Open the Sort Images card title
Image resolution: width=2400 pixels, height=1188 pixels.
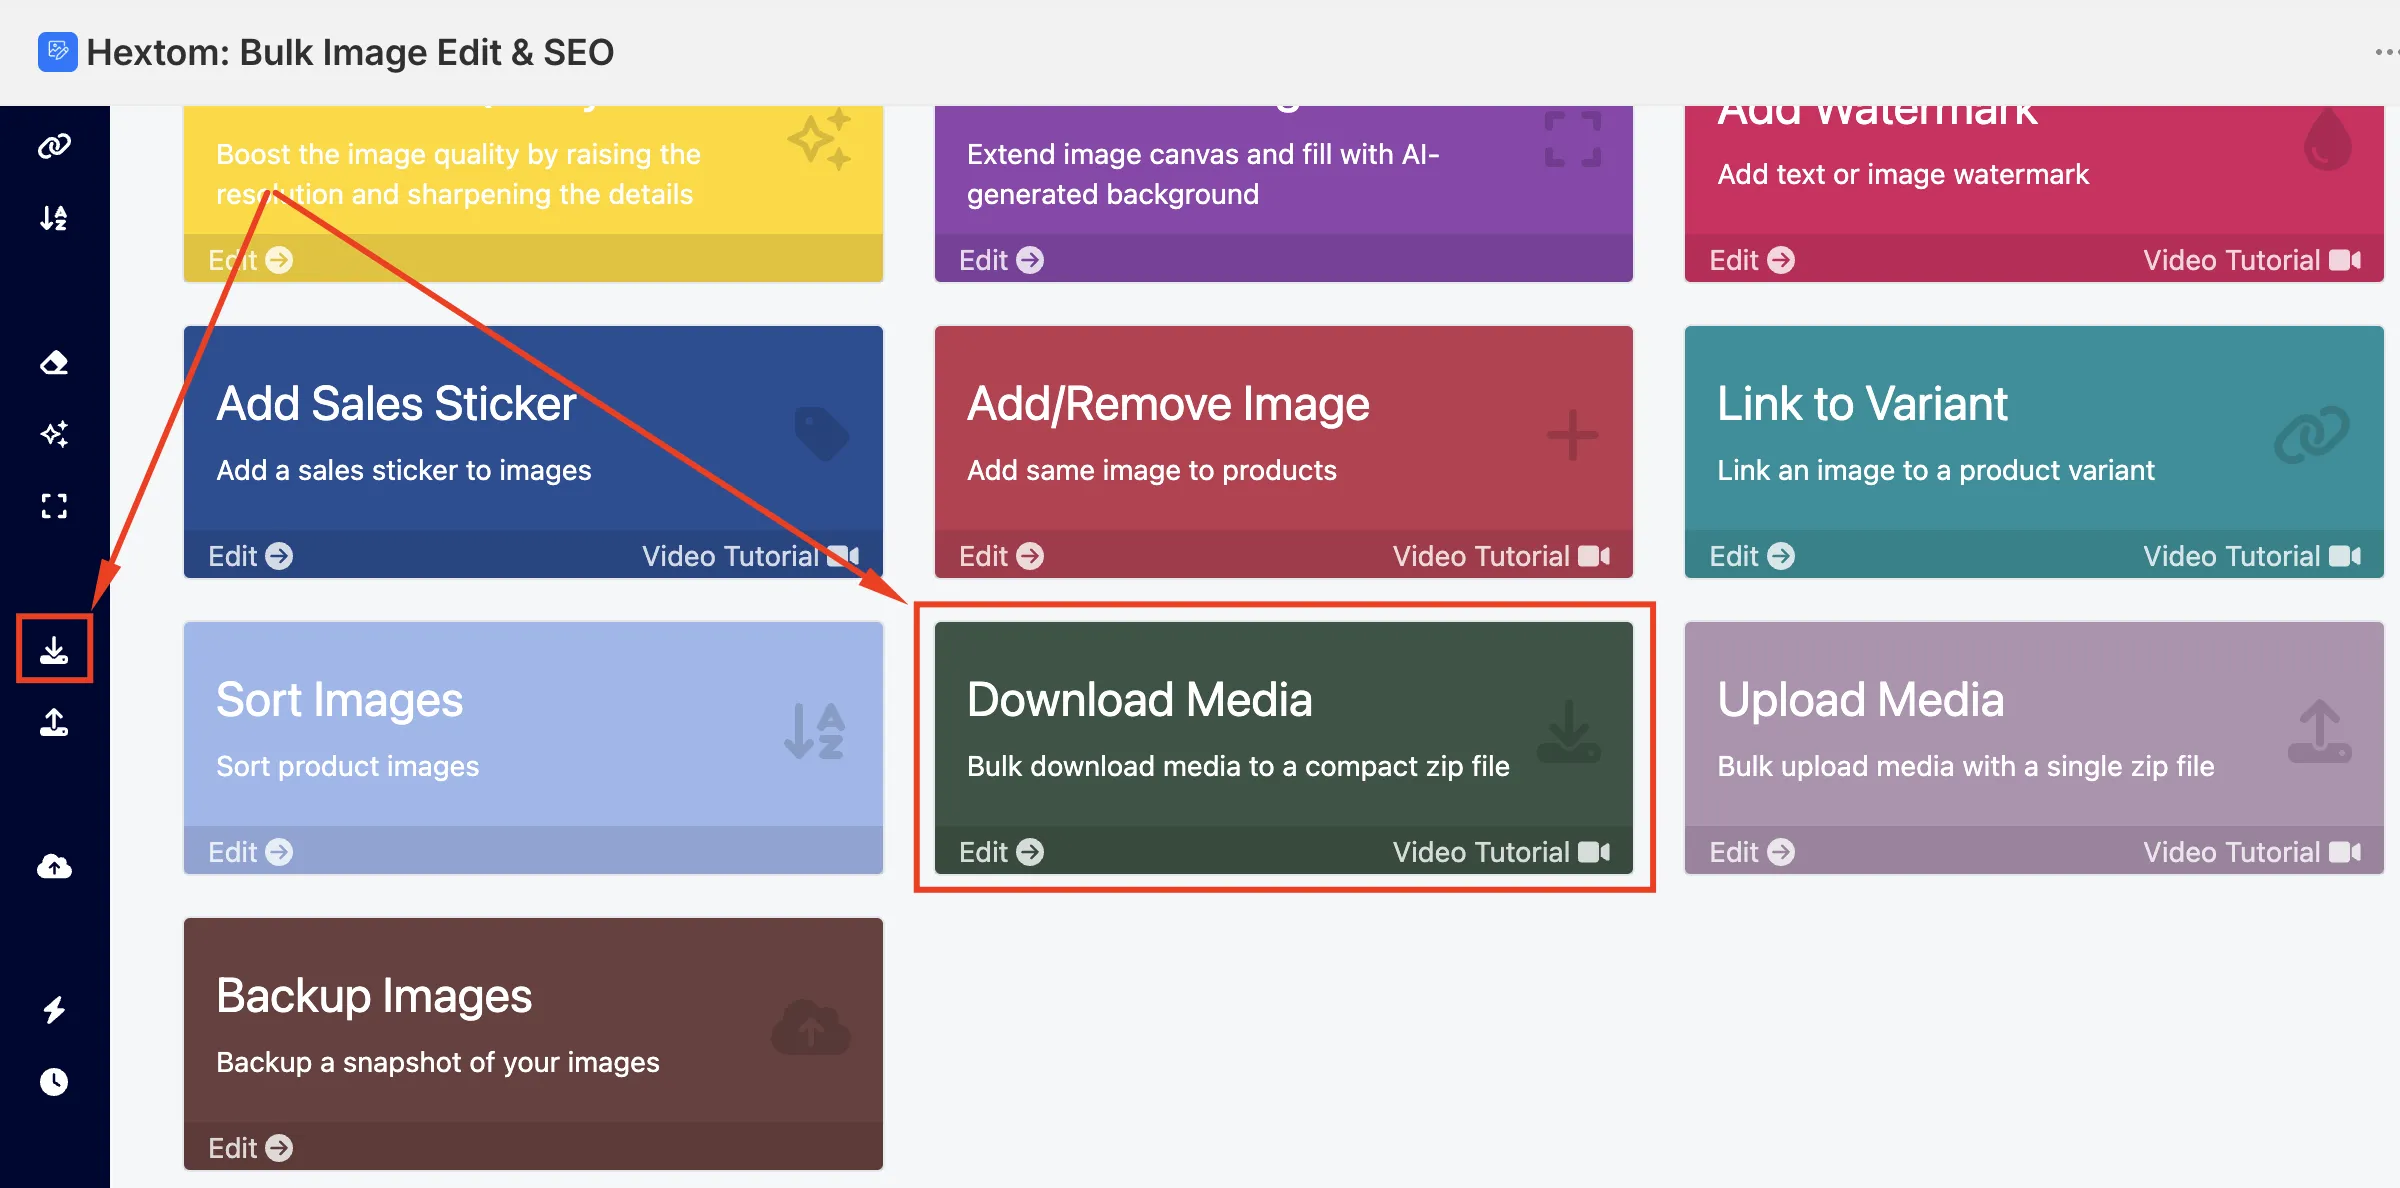click(x=339, y=700)
